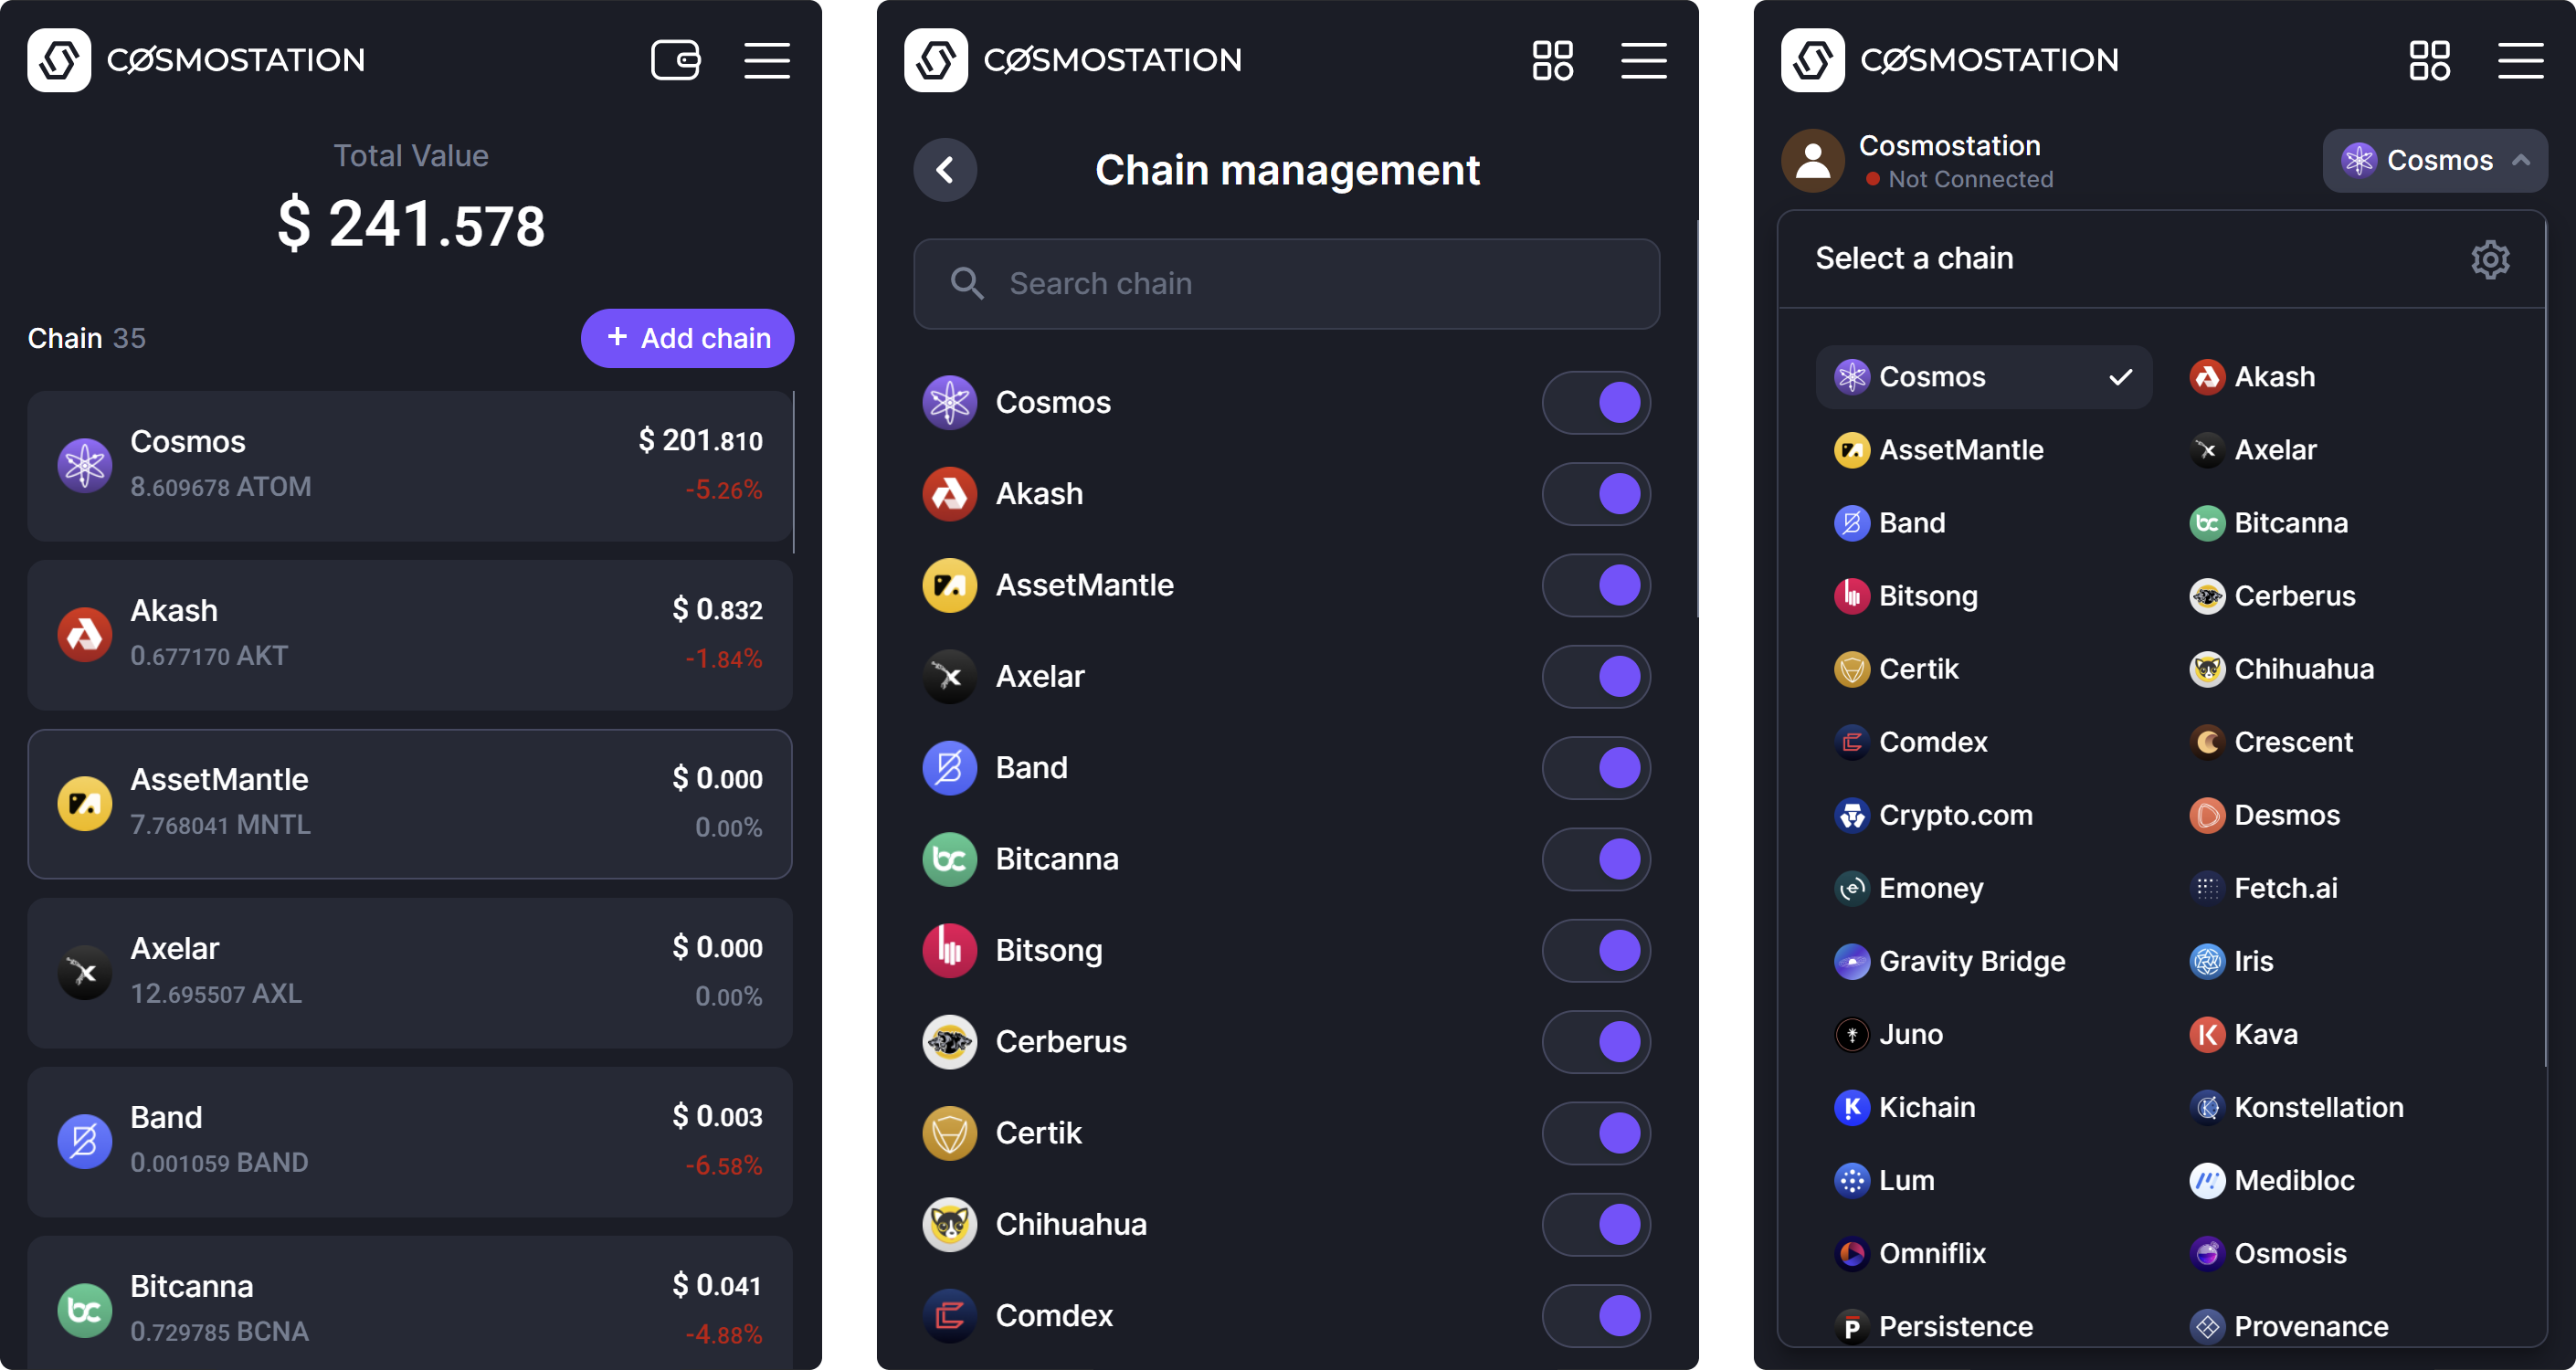The width and height of the screenshot is (2576, 1370).
Task: Toggle the Bitcanna chain switch
Action: click(1596, 859)
